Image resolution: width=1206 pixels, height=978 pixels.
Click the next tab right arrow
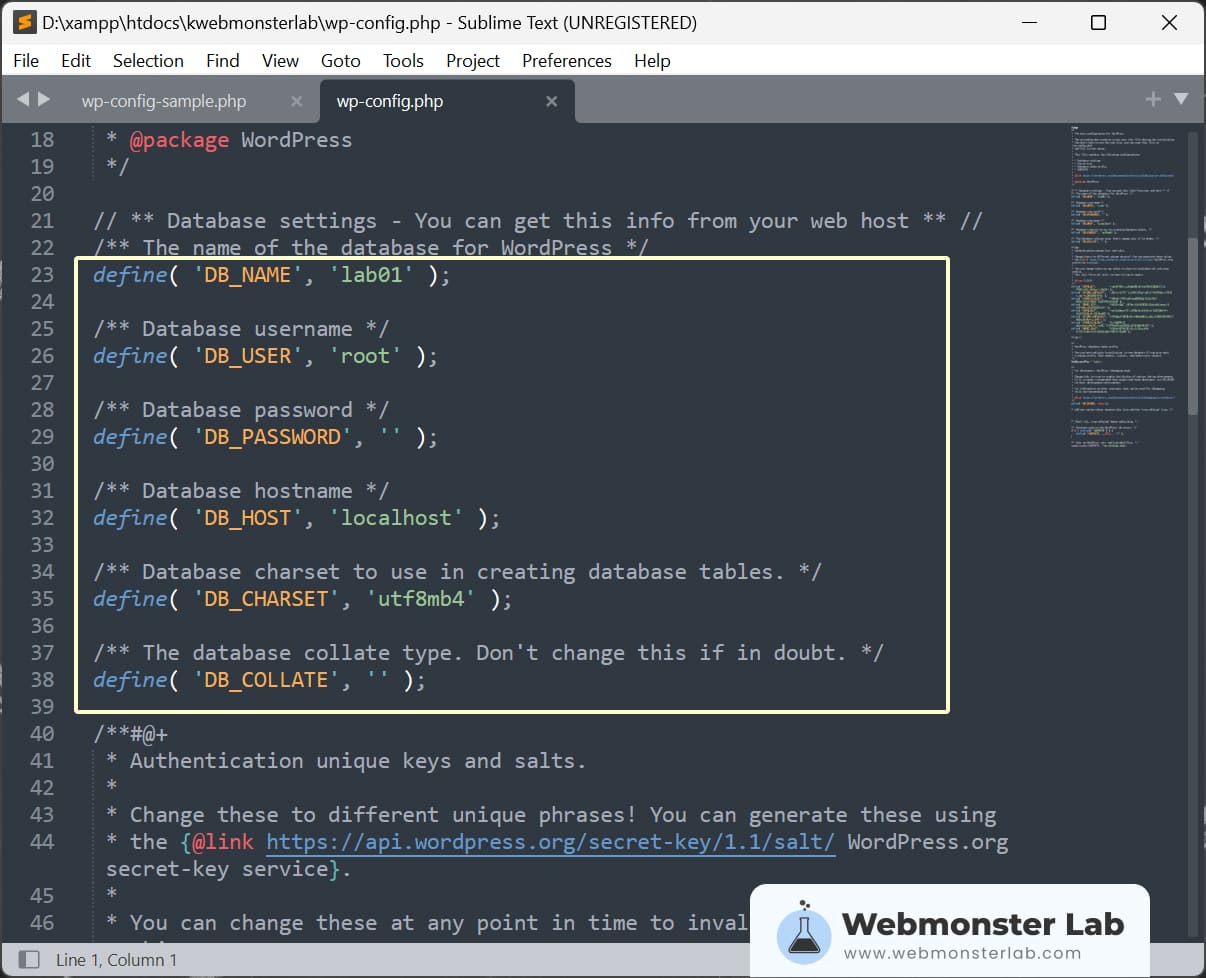[44, 99]
